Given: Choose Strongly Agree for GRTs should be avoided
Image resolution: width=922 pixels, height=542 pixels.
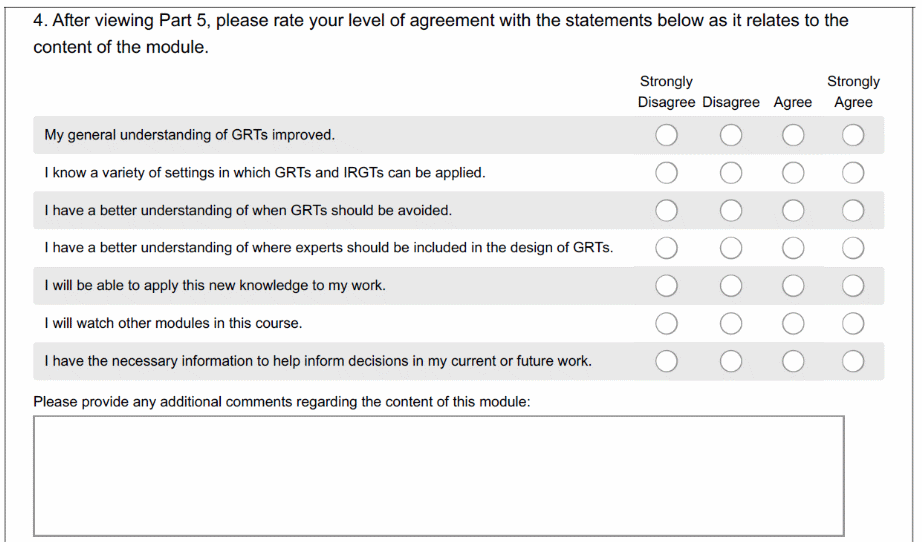Looking at the screenshot, I should (x=853, y=211).
